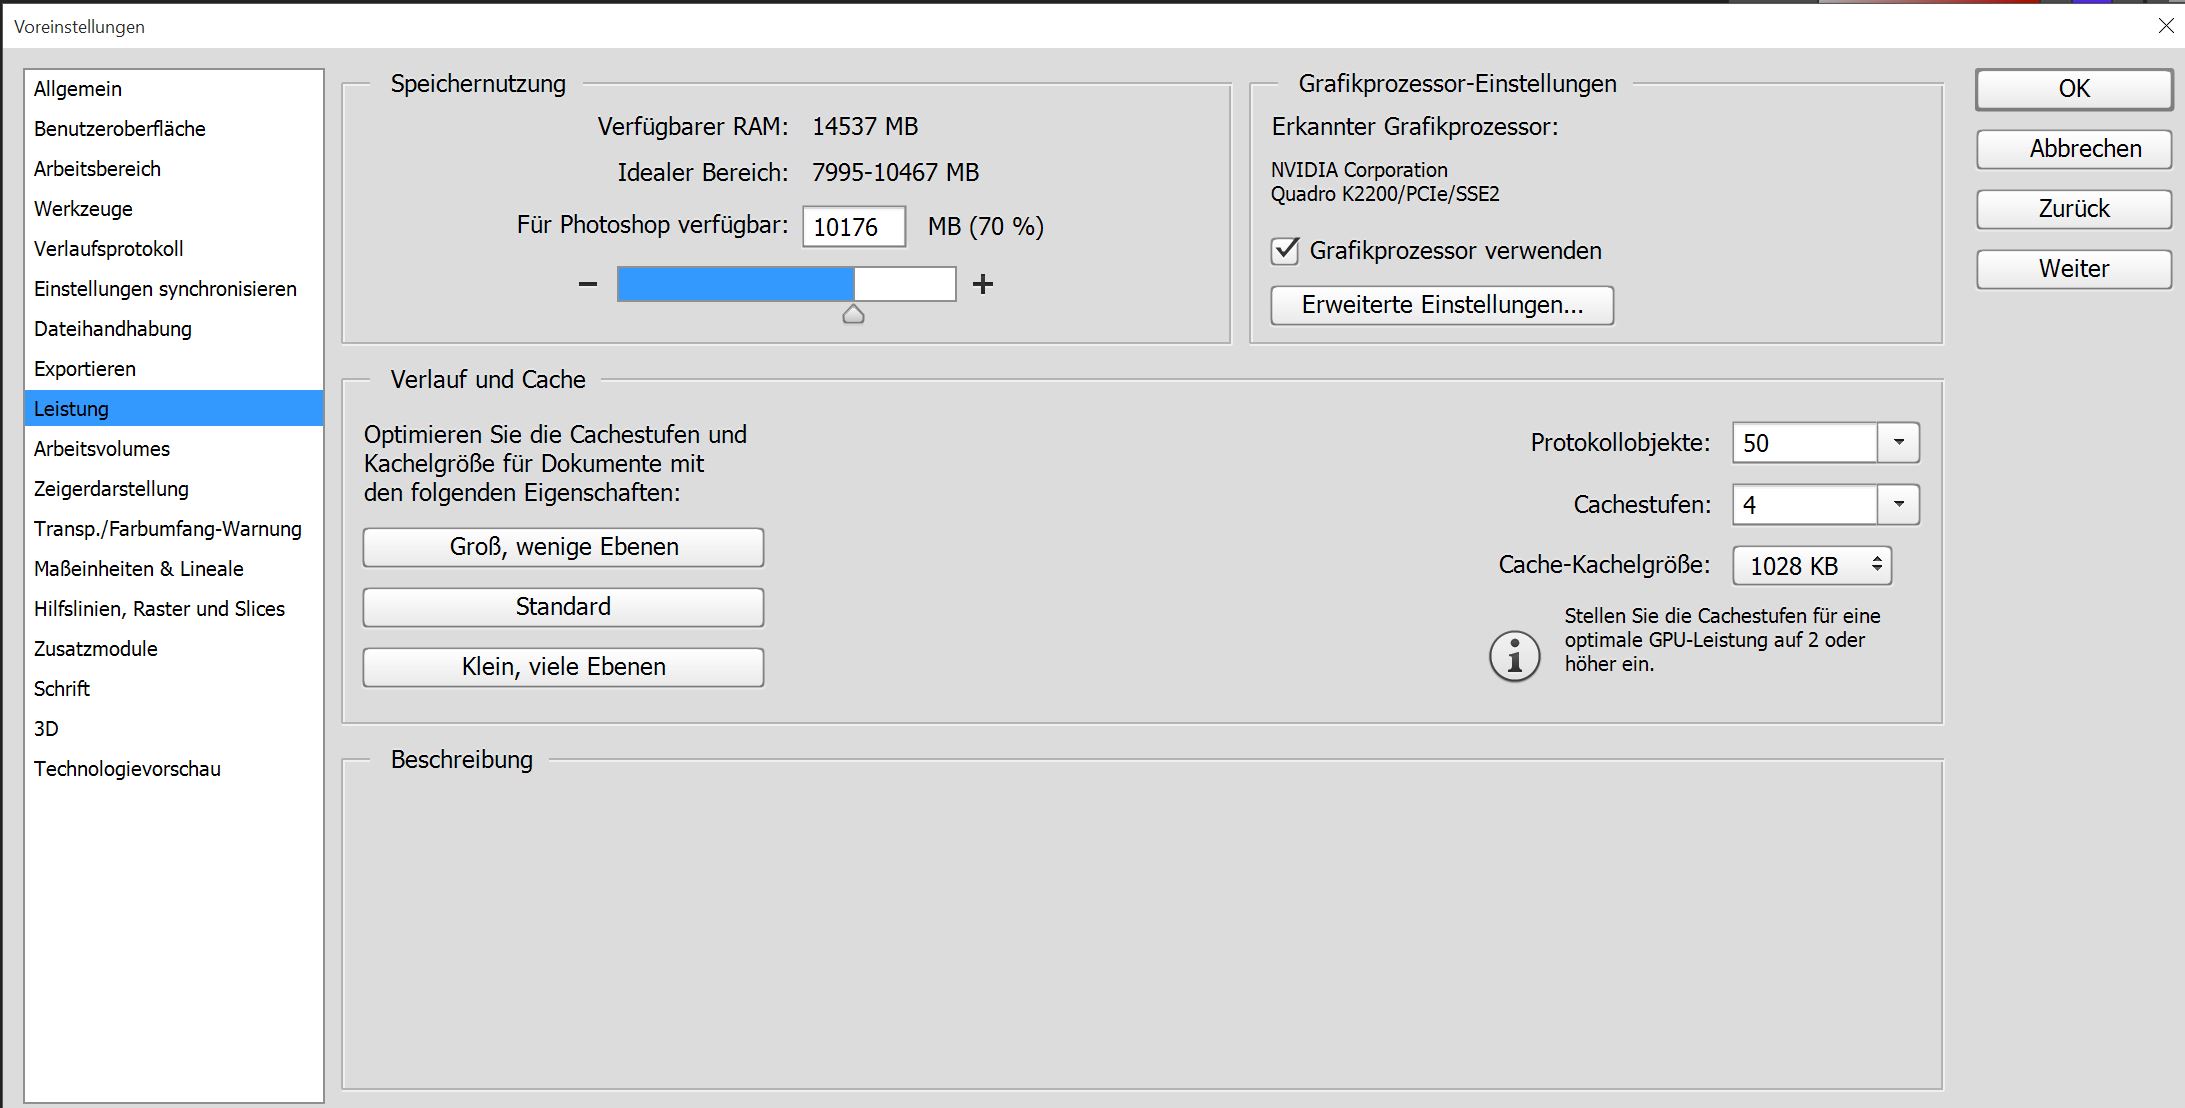Open the Protokollobjekte dropdown arrow
The width and height of the screenshot is (2185, 1108).
1898,443
